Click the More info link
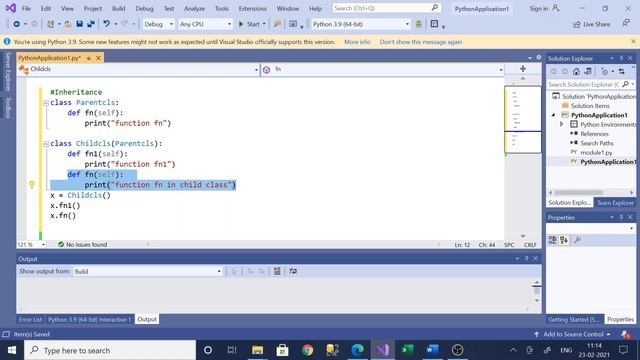The height and width of the screenshot is (360, 640). click(357, 42)
